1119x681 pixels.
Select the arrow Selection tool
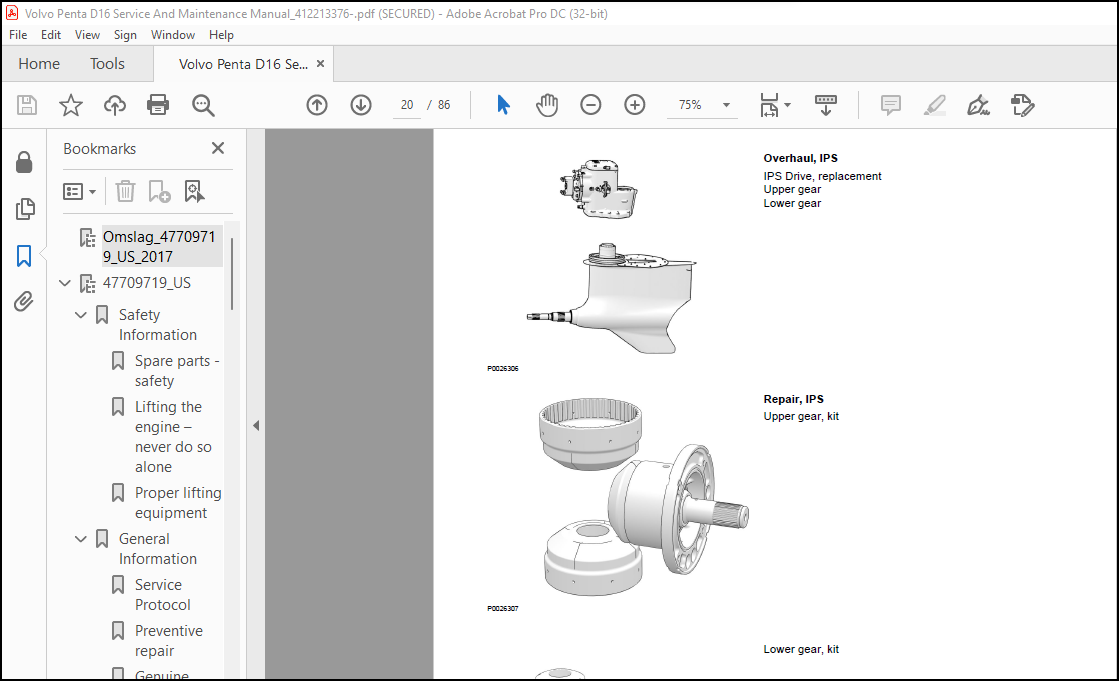(503, 105)
